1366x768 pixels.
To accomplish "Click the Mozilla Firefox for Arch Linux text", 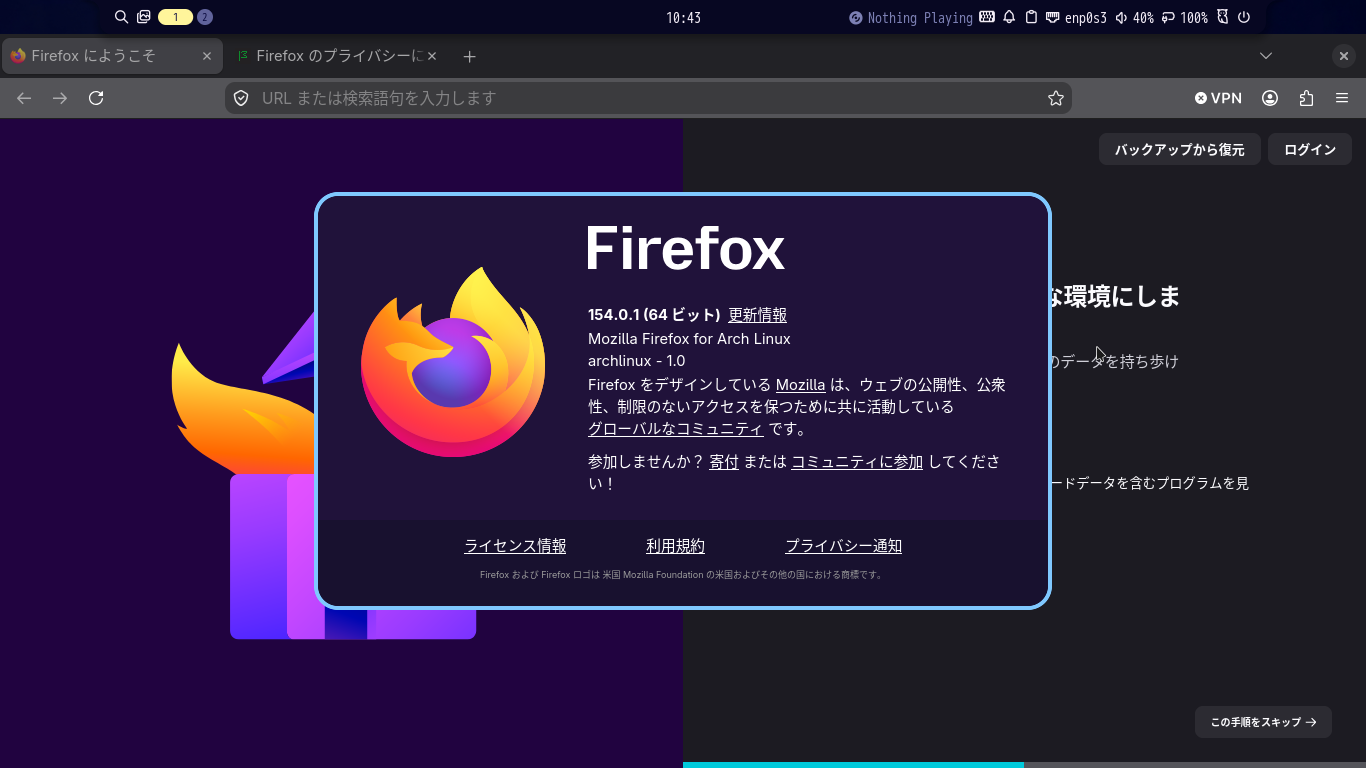I will (689, 338).
